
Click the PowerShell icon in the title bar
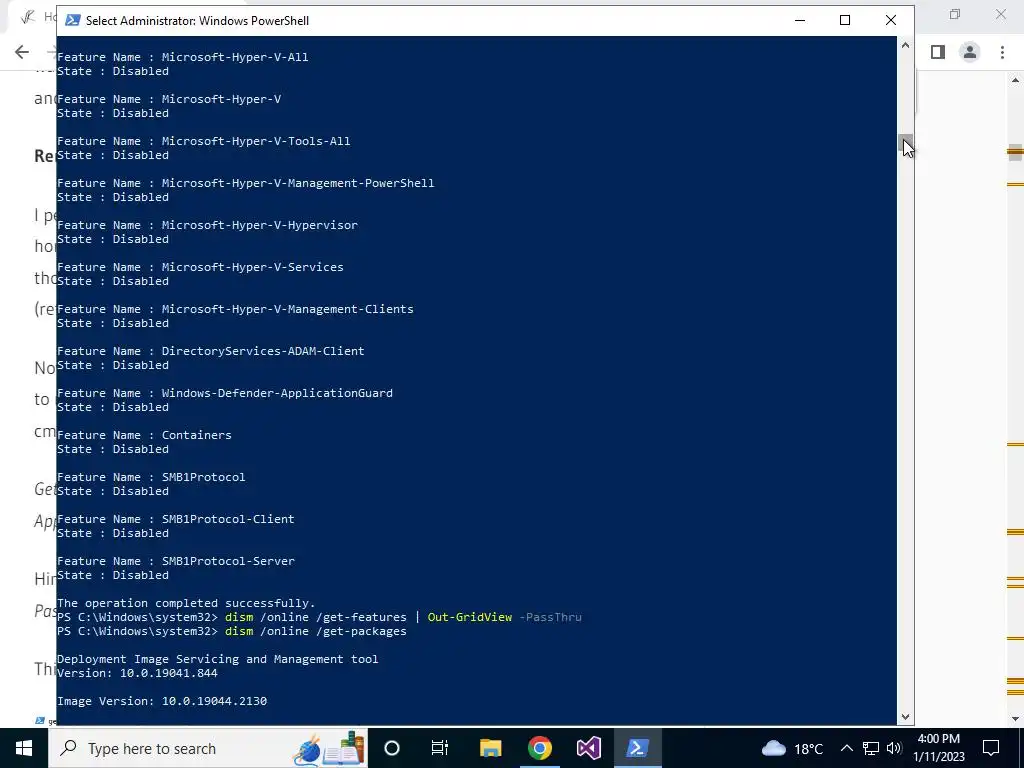click(x=72, y=20)
